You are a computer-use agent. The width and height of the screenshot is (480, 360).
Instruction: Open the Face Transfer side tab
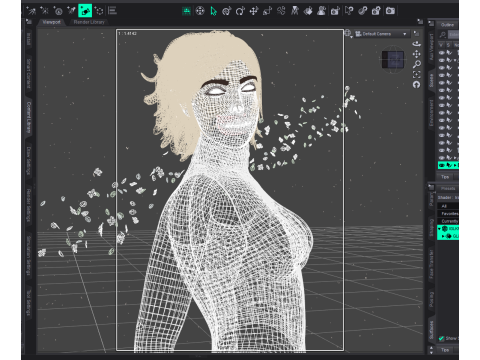pyautogui.click(x=431, y=264)
